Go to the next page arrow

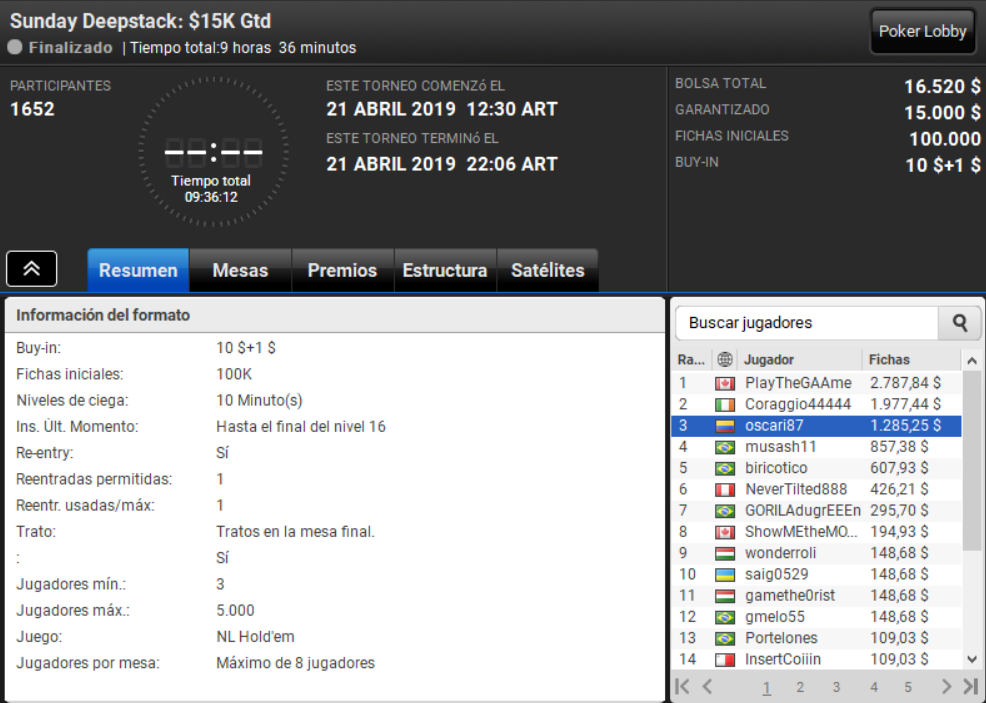[946, 687]
